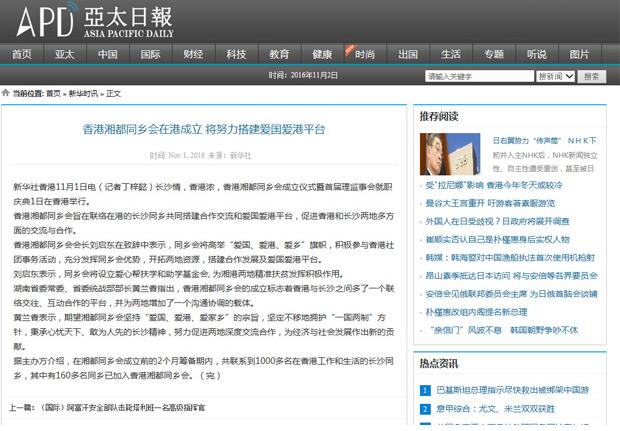The image size is (620, 431).
Task: Select the 财经 navigation menu item
Action: [193, 54]
